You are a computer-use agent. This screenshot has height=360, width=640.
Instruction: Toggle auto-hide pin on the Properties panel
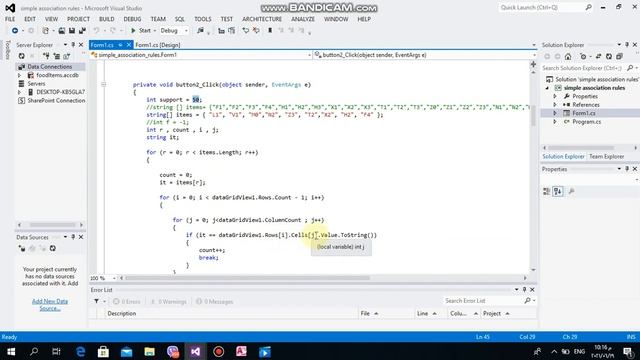(x=627, y=169)
